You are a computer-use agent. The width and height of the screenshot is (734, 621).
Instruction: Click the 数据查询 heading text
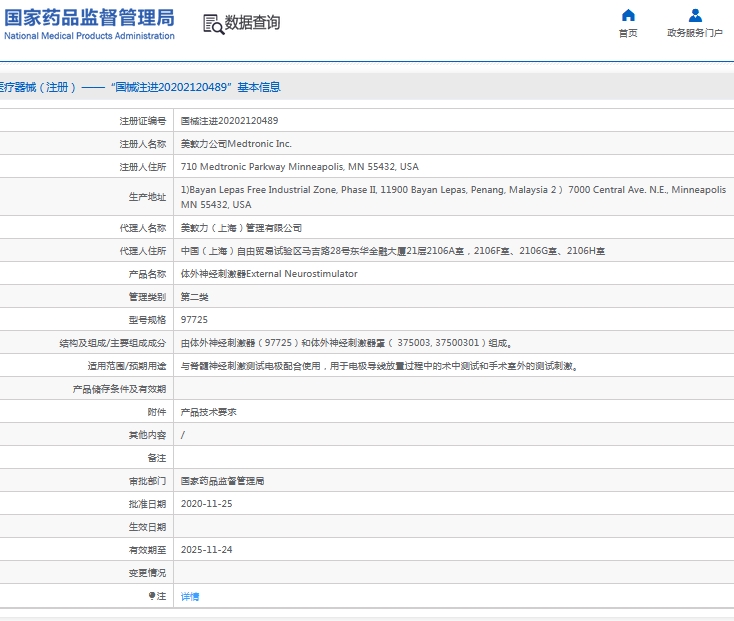click(252, 22)
